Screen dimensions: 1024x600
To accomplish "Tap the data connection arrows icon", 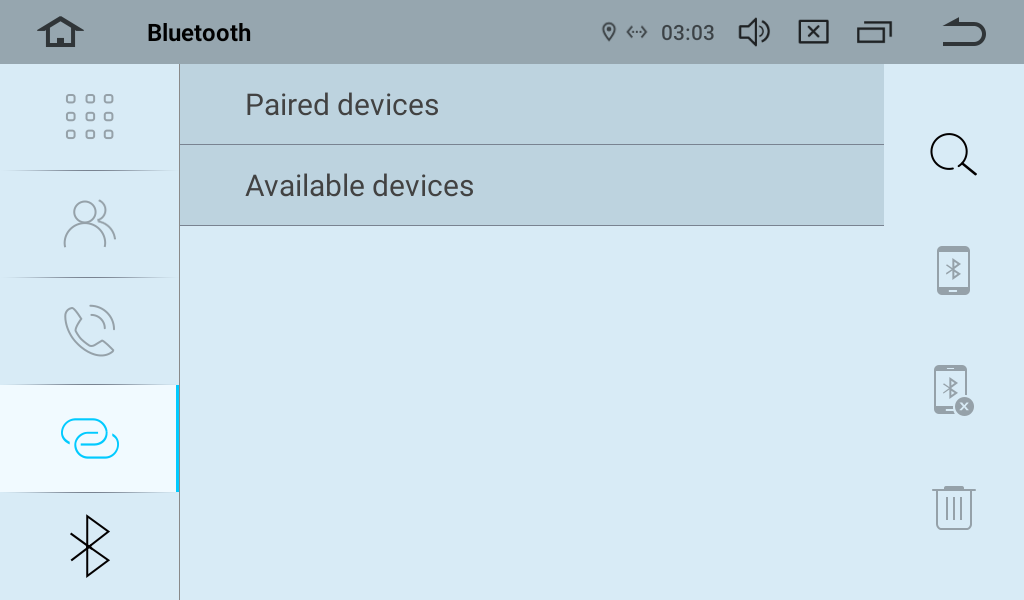I will (637, 33).
